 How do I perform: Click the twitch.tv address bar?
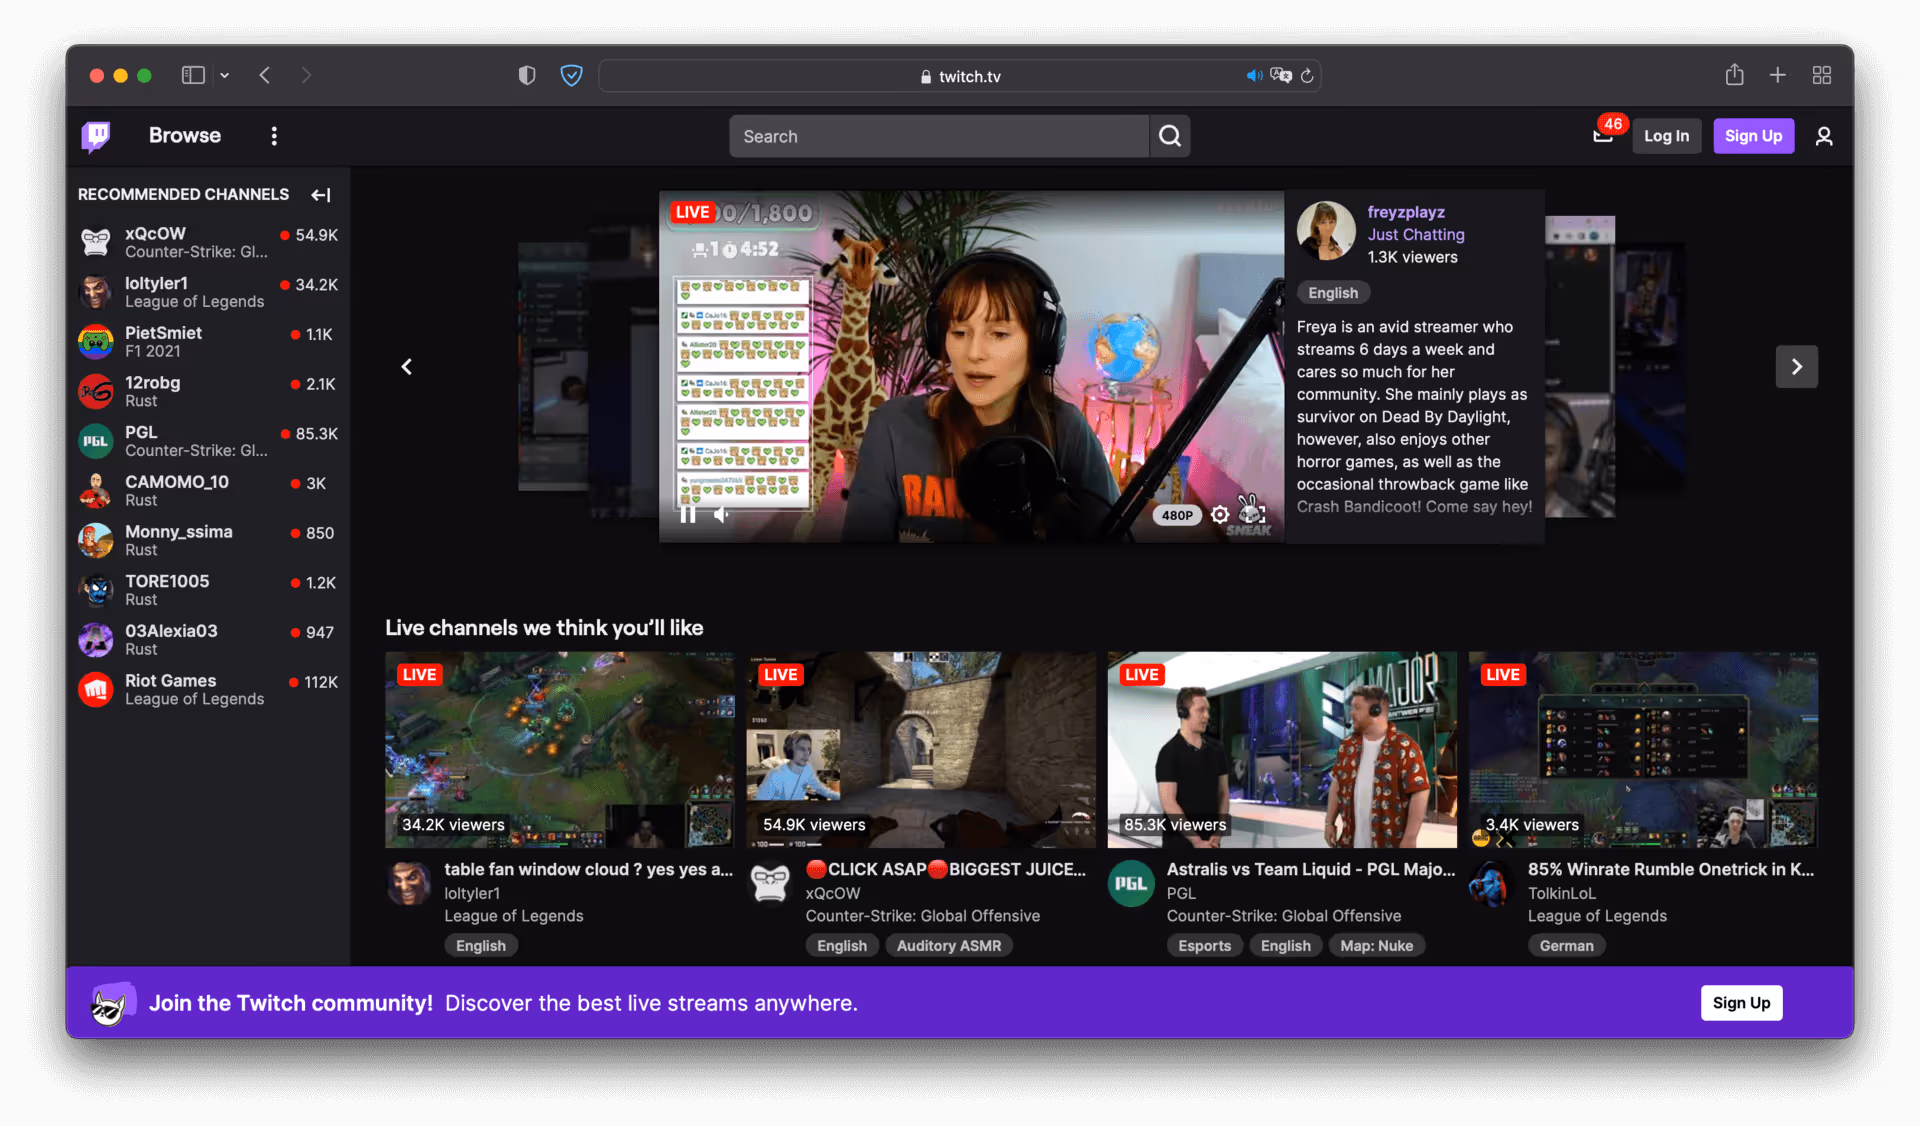tap(960, 76)
